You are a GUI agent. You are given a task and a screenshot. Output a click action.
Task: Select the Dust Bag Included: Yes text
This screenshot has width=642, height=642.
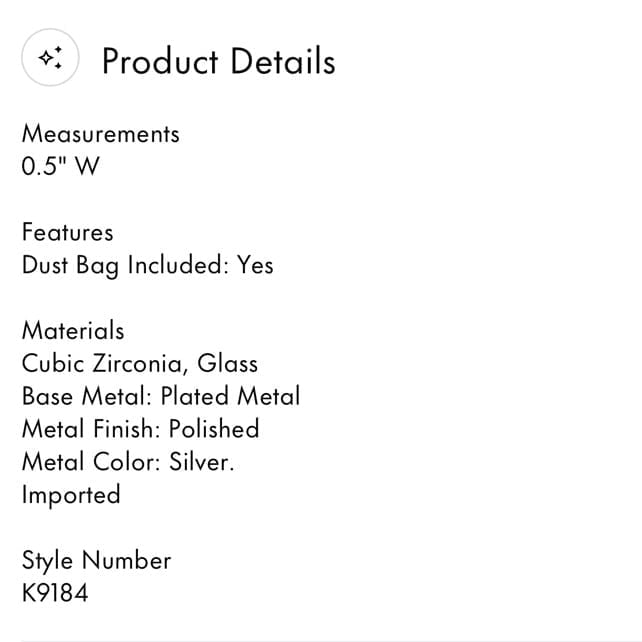(148, 265)
